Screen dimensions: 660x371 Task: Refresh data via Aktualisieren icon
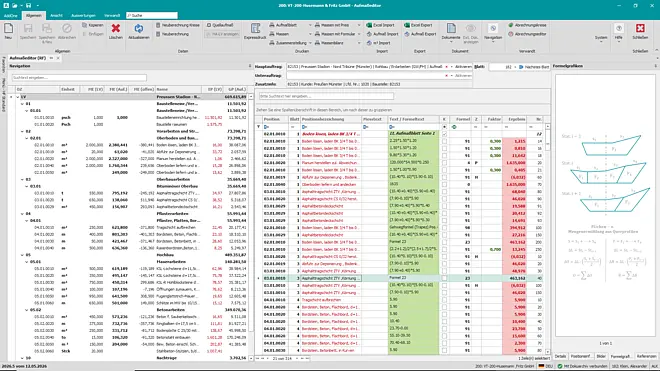pyautogui.click(x=138, y=32)
